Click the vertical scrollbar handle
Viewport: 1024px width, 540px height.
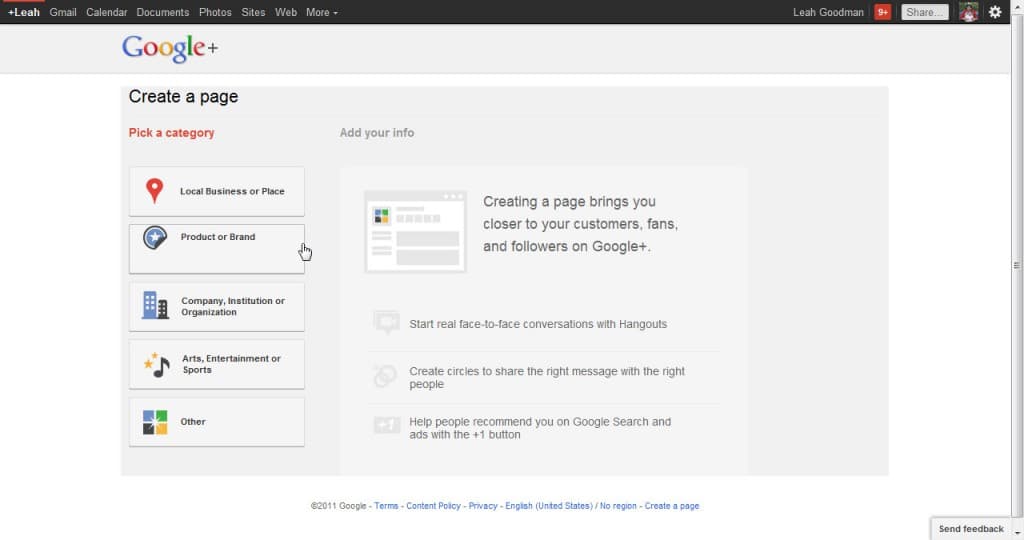tap(1017, 264)
